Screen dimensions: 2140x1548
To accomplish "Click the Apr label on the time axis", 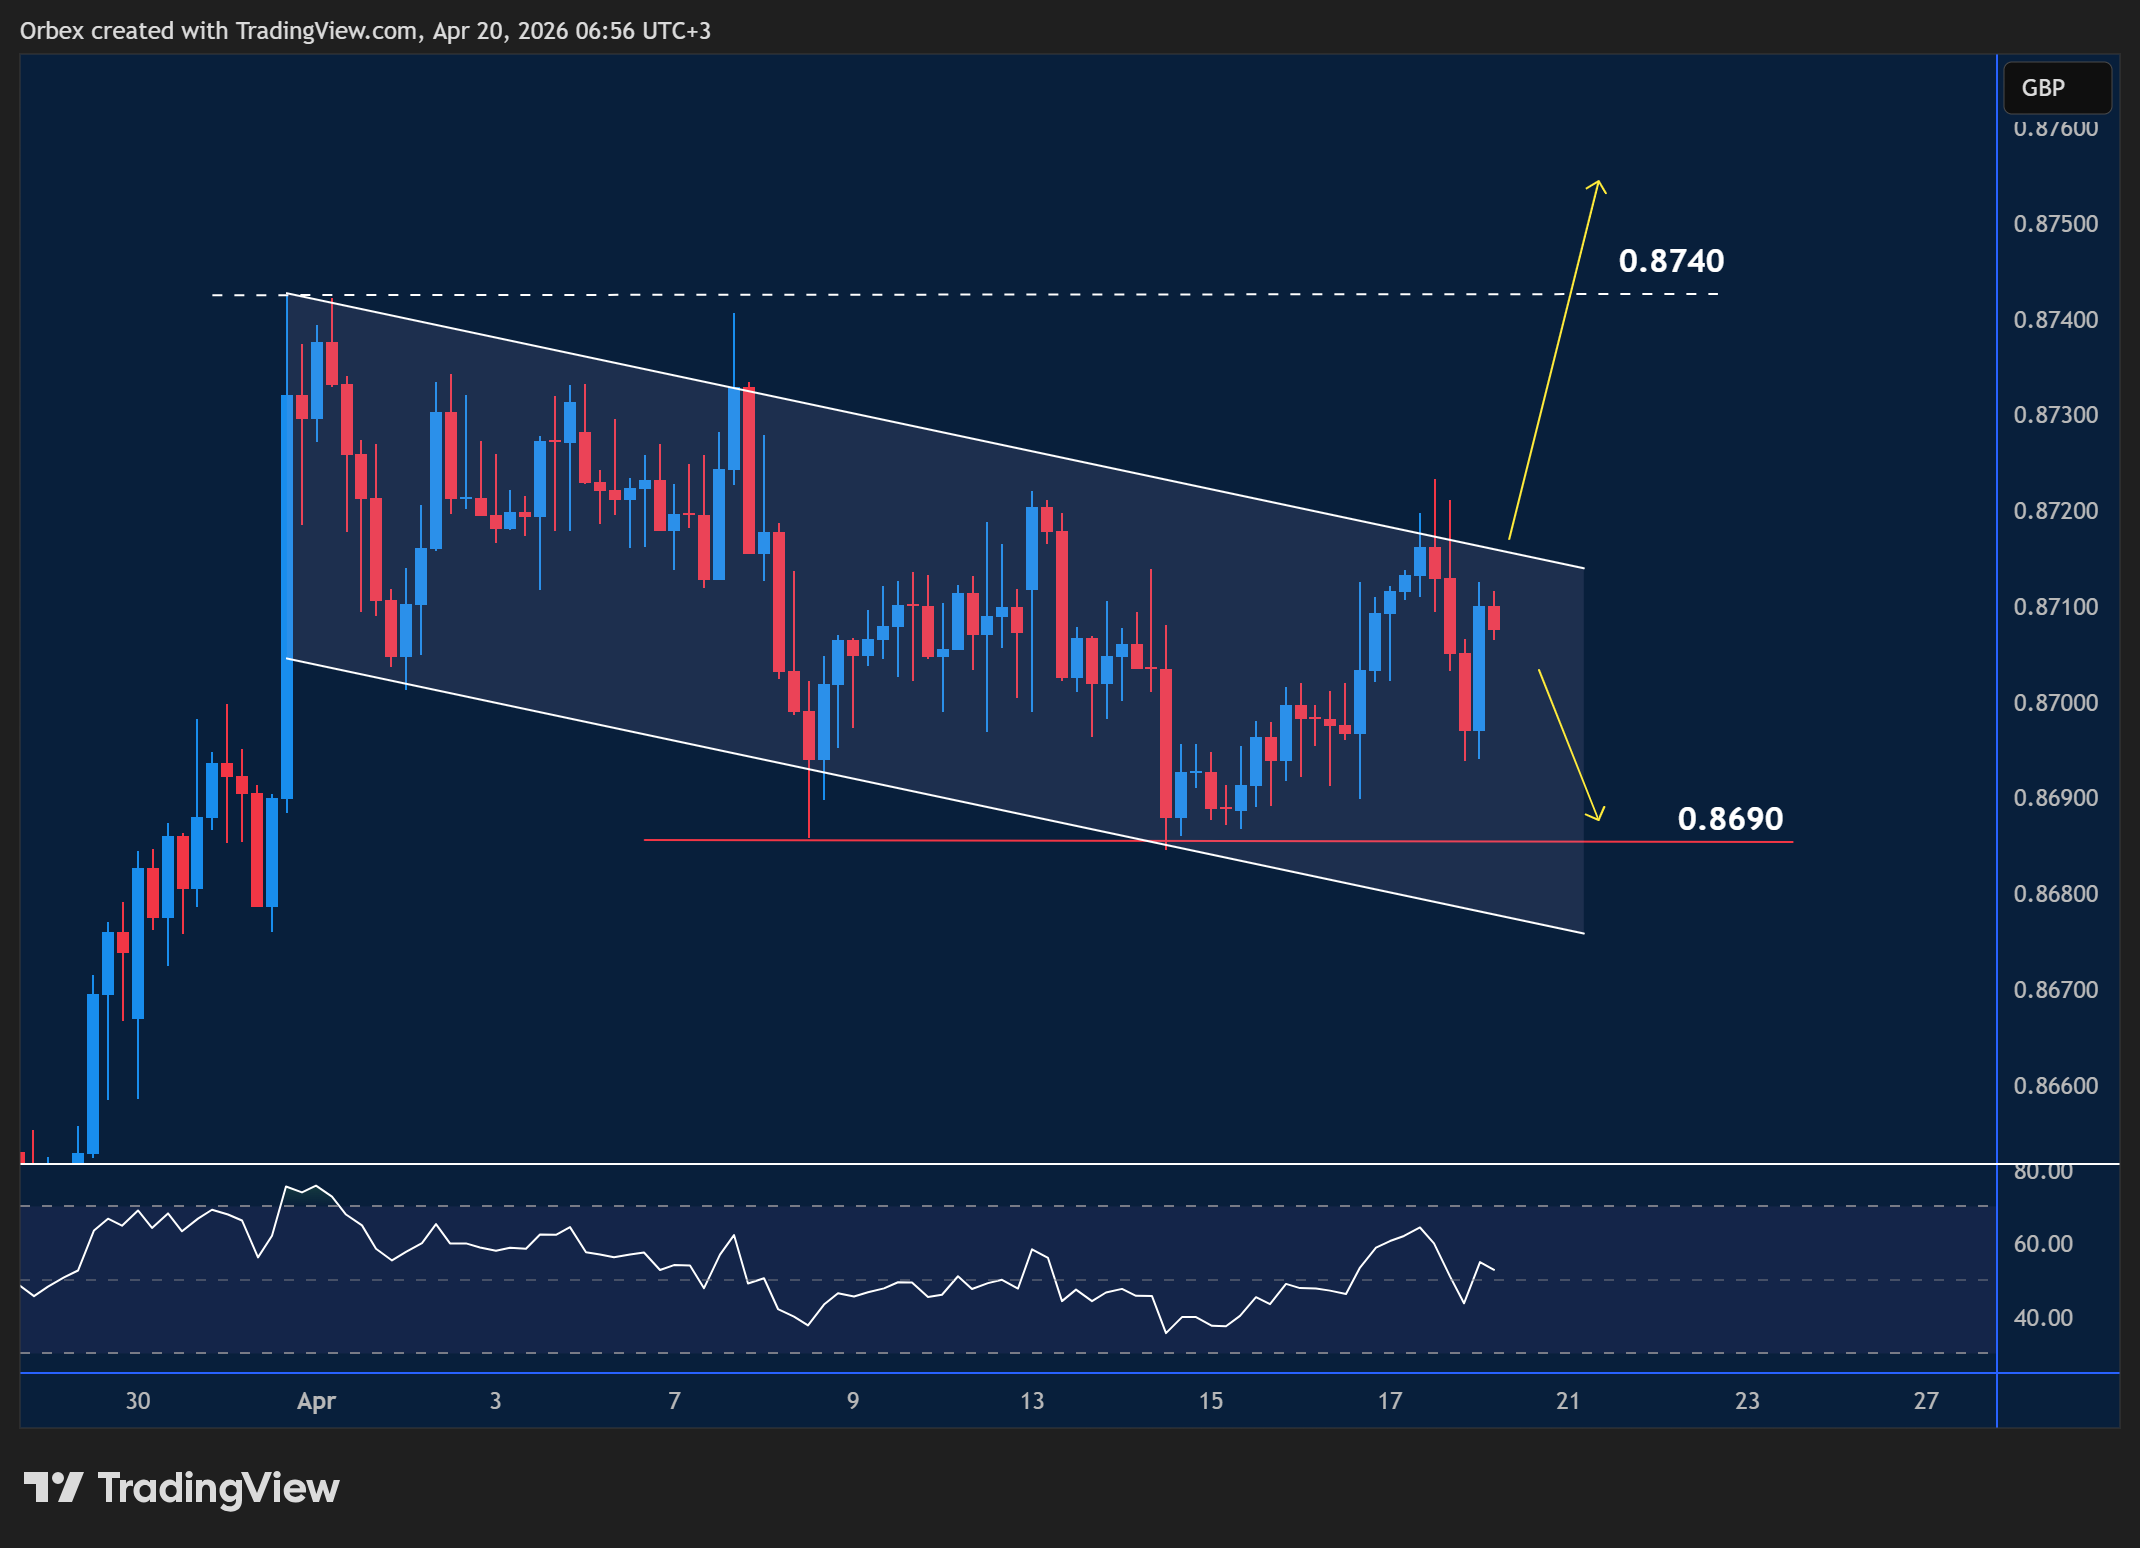I will click(x=316, y=1401).
